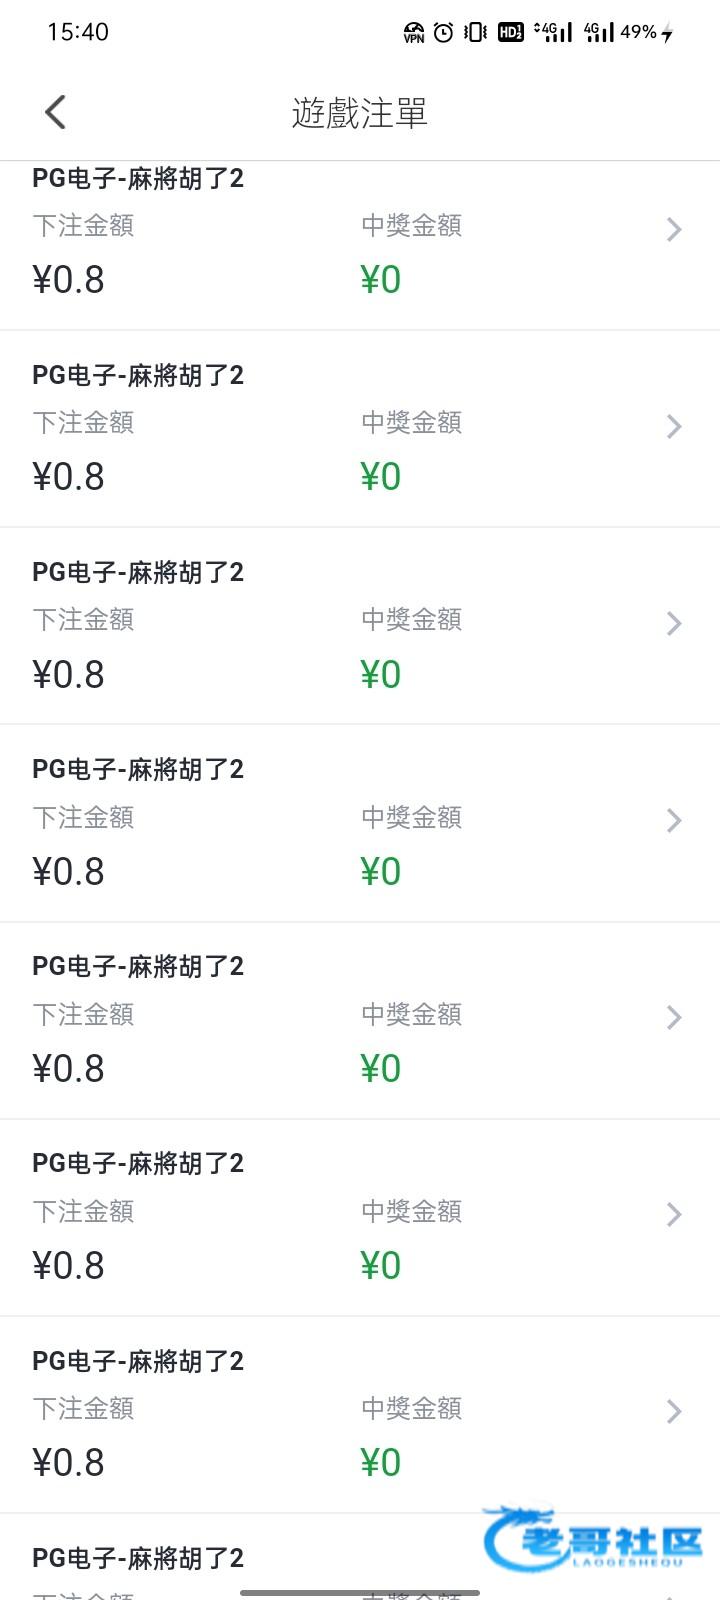Screen dimensions: 720x1600
Task: Tap the bottom home gesture bar
Action: click(x=360, y=1592)
